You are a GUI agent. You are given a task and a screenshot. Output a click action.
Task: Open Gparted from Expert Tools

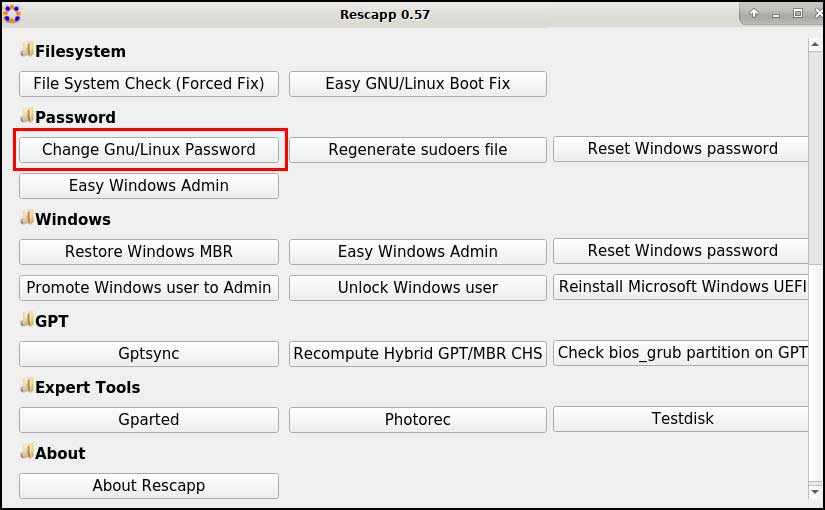click(149, 420)
